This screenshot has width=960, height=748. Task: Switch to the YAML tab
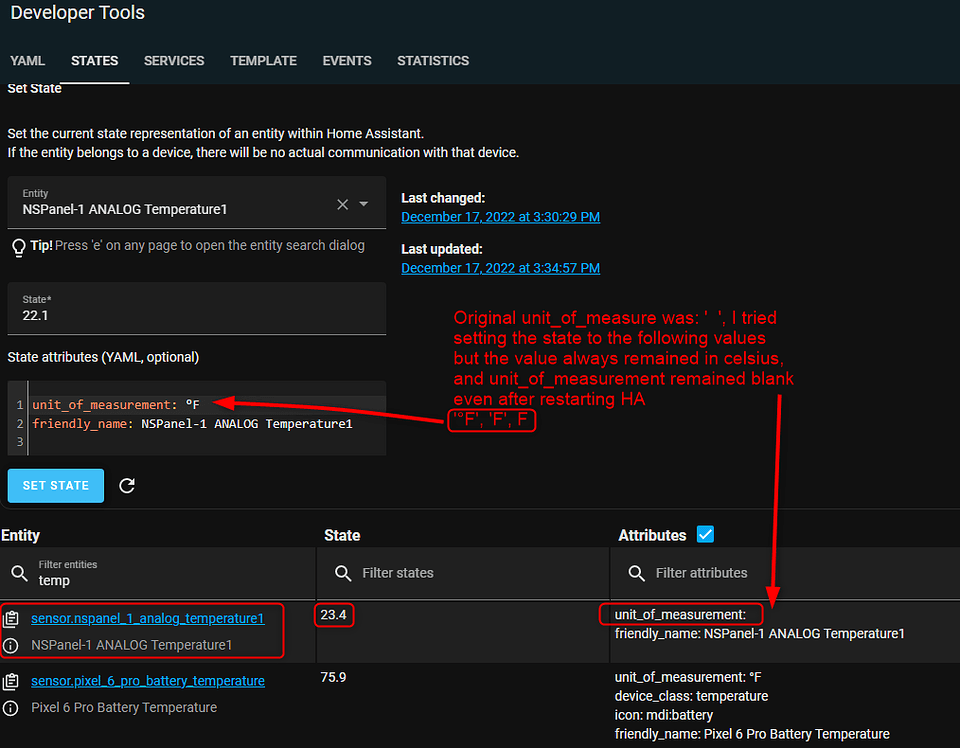tap(28, 61)
